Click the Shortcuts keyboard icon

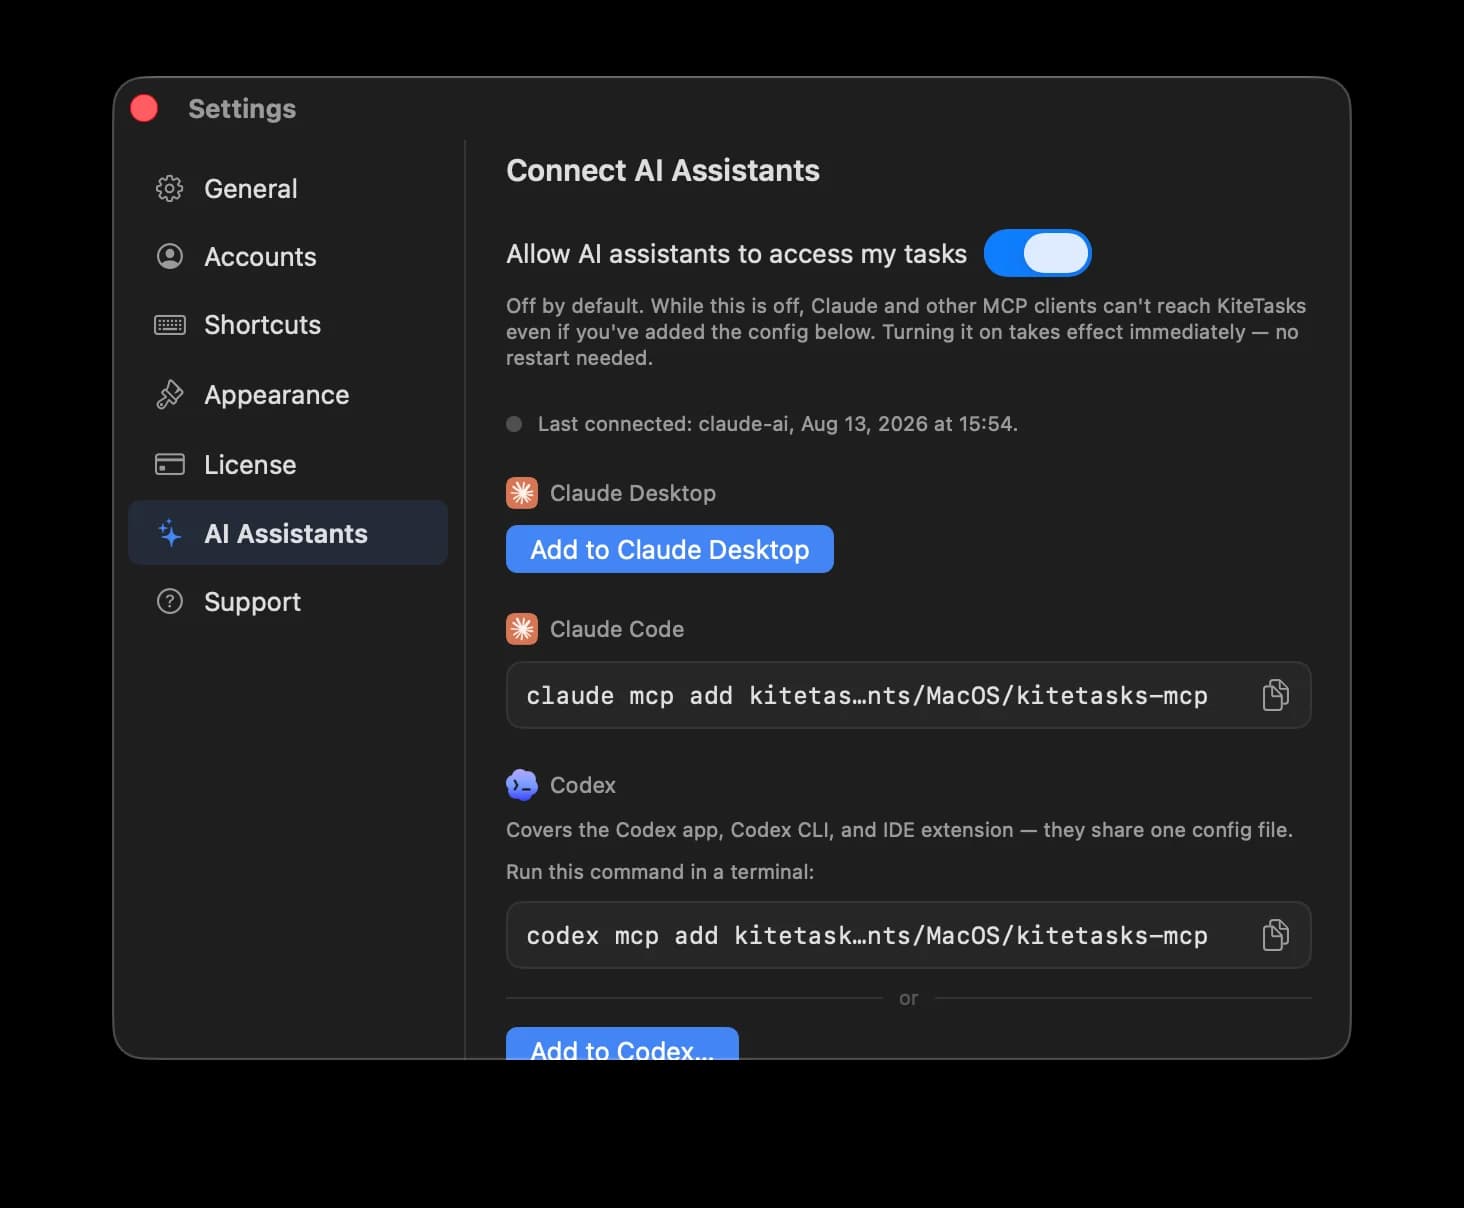(x=170, y=325)
